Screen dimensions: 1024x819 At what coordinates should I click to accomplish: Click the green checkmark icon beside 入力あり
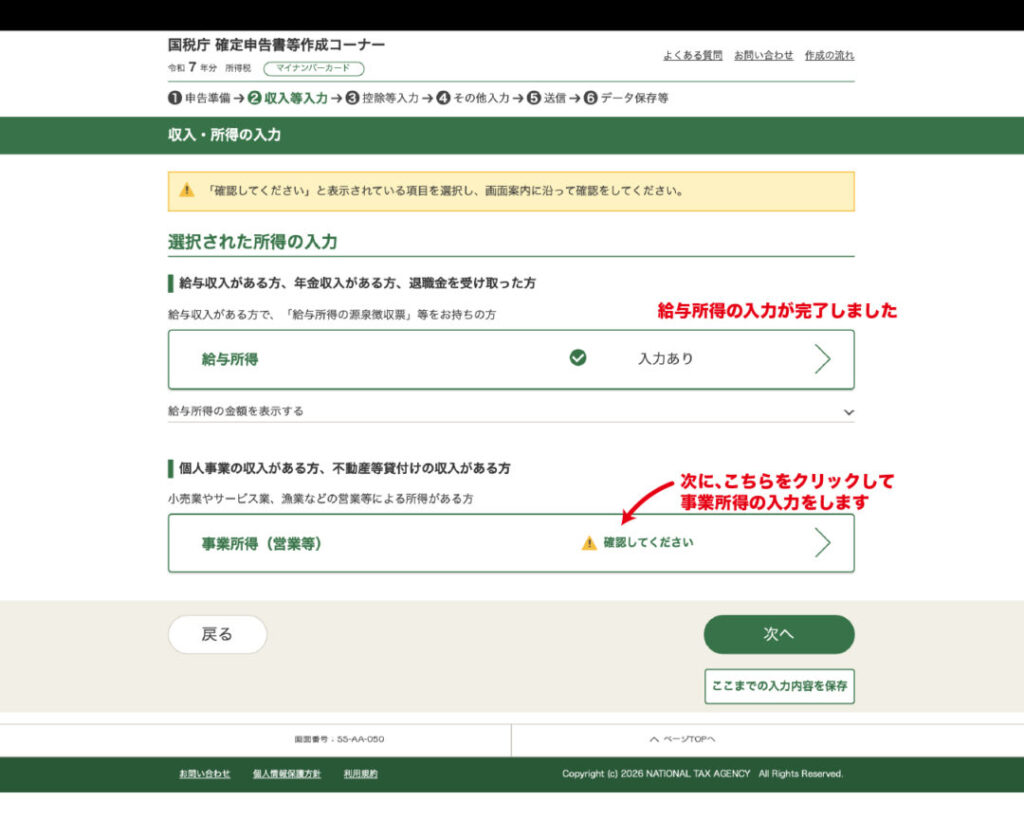click(577, 358)
